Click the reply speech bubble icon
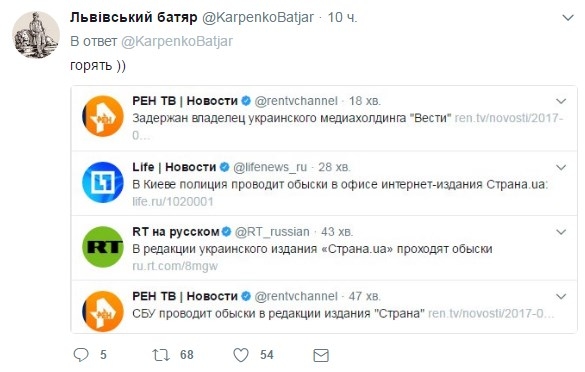 (x=81, y=355)
